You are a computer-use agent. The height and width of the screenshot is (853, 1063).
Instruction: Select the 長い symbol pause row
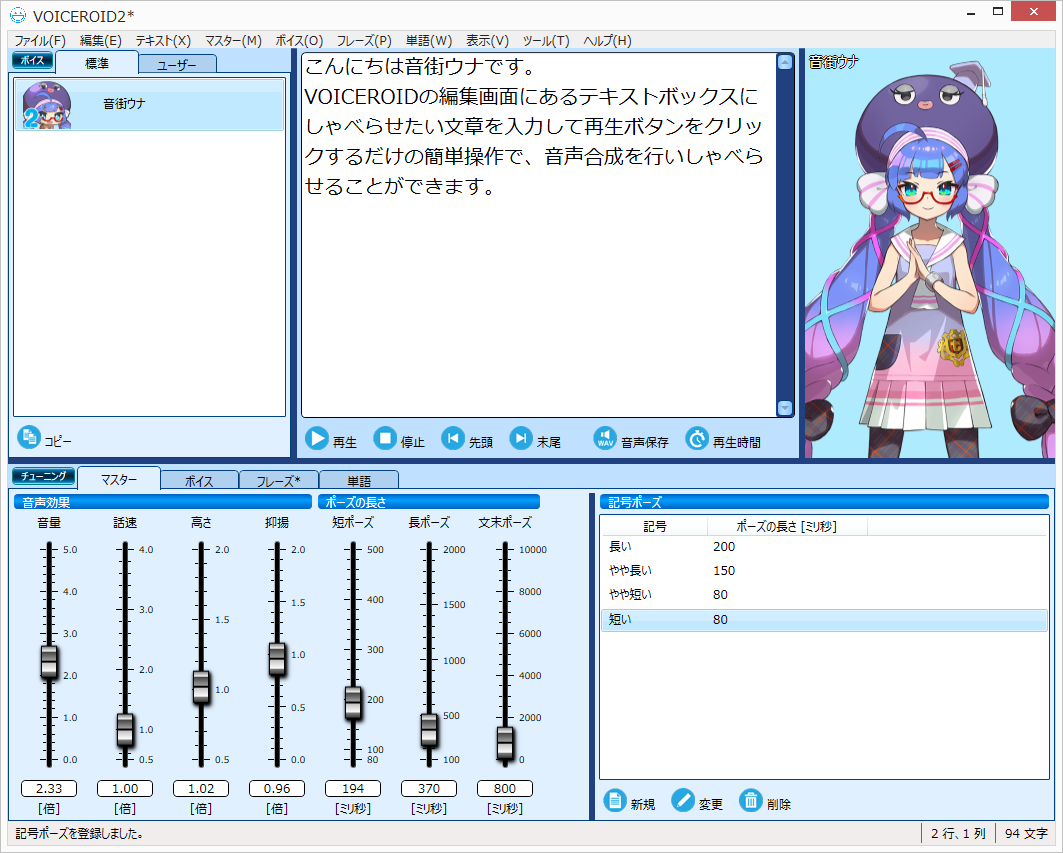(x=824, y=547)
